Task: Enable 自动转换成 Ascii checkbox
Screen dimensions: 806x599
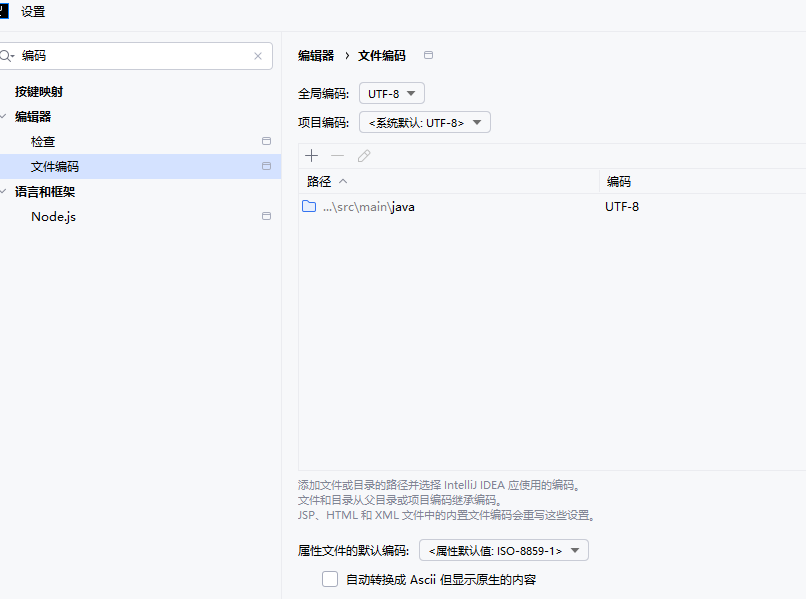Action: [x=330, y=579]
